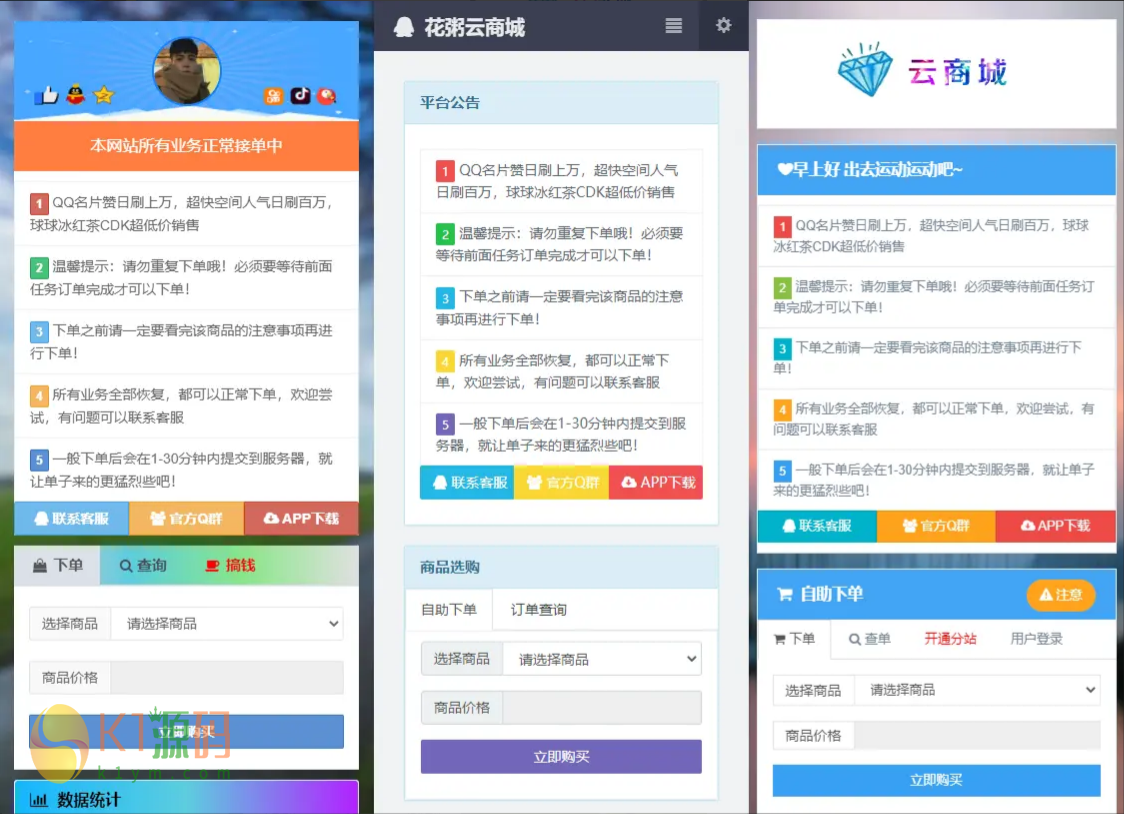The image size is (1124, 814).
Task: Click the purple 立即购买 button
Action: tap(561, 757)
